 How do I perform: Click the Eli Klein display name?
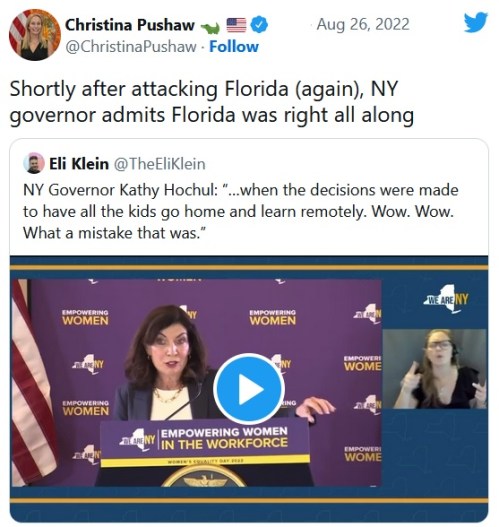pyautogui.click(x=79, y=164)
